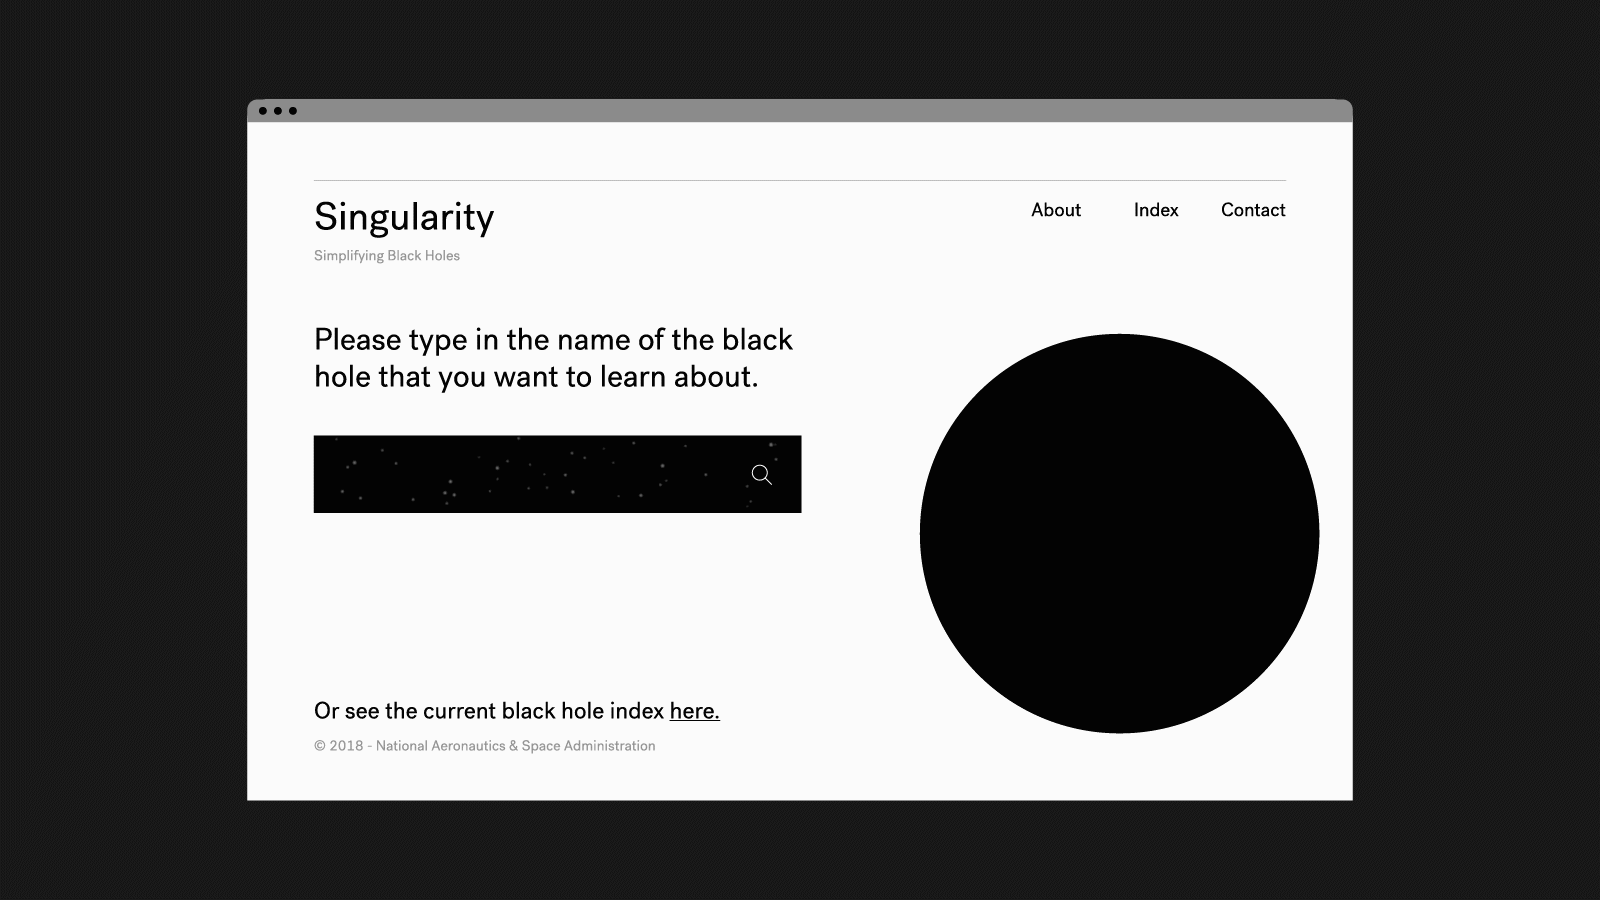Follow the 'here.' black hole index link

point(695,711)
